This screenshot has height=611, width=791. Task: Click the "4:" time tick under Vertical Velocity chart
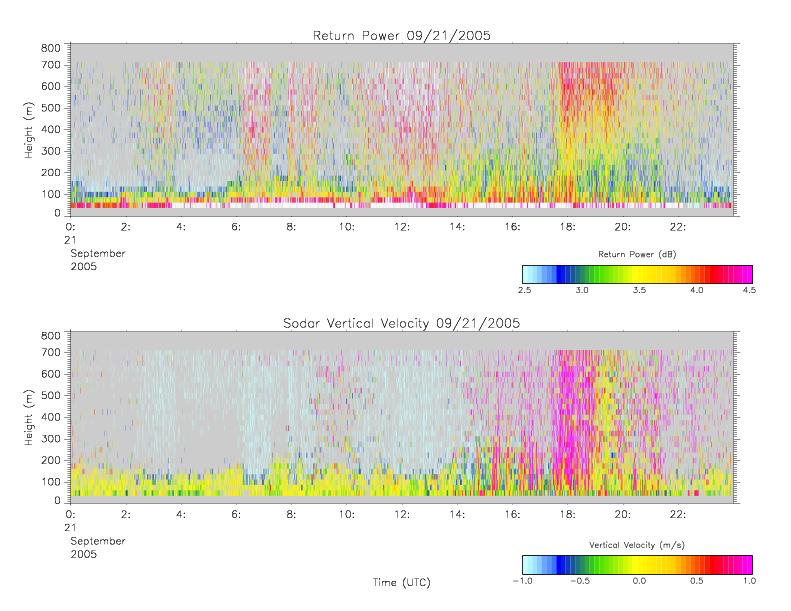tap(181, 515)
